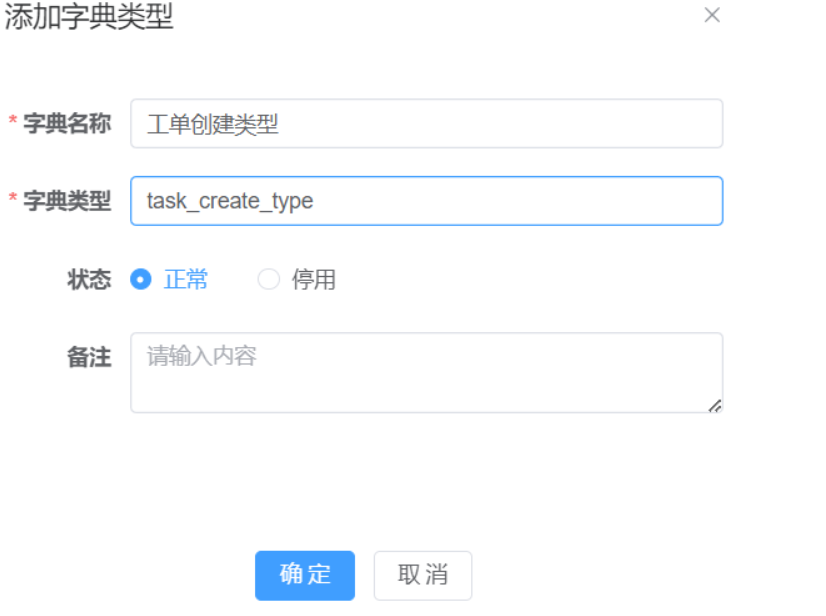This screenshot has height=616, width=826.
Task: Discard changes by clicking 取消
Action: point(421,575)
